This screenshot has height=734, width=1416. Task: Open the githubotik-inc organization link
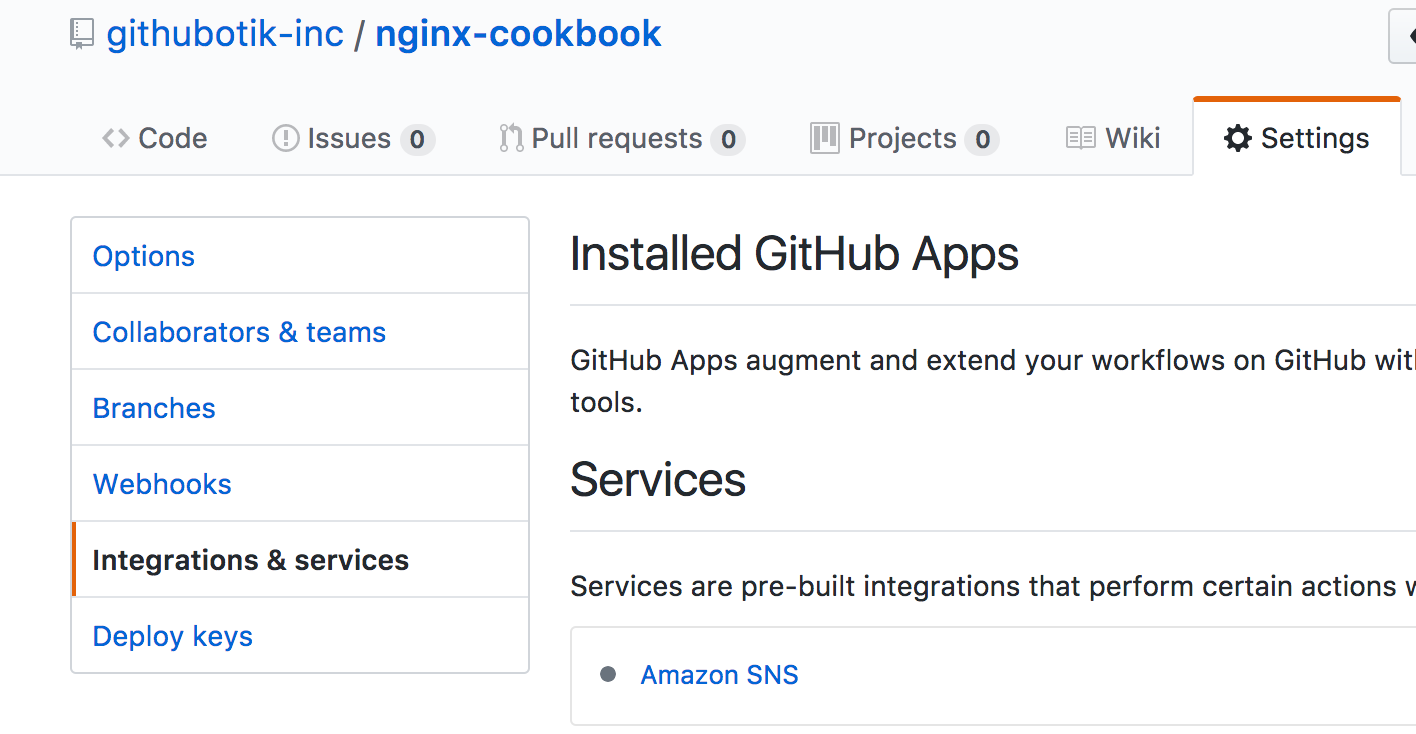point(225,34)
